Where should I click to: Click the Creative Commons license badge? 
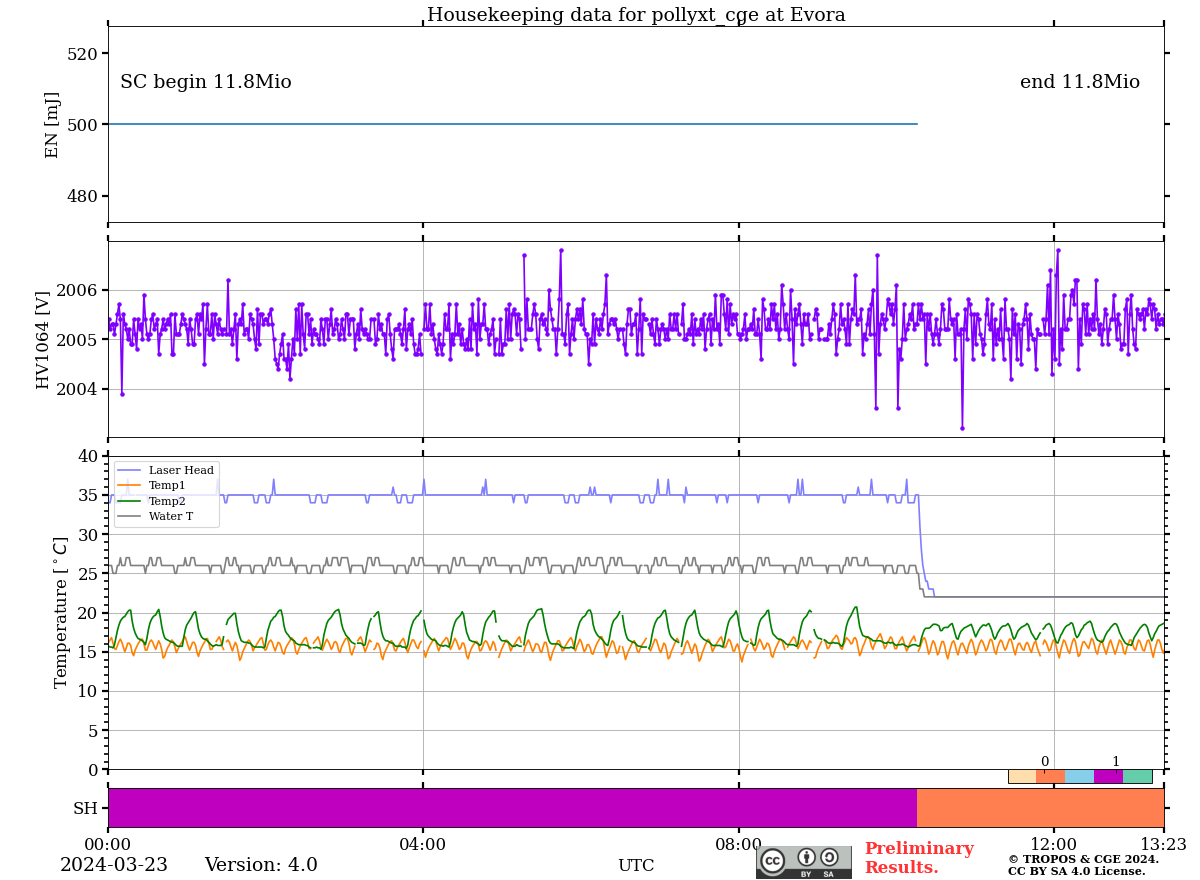804,862
